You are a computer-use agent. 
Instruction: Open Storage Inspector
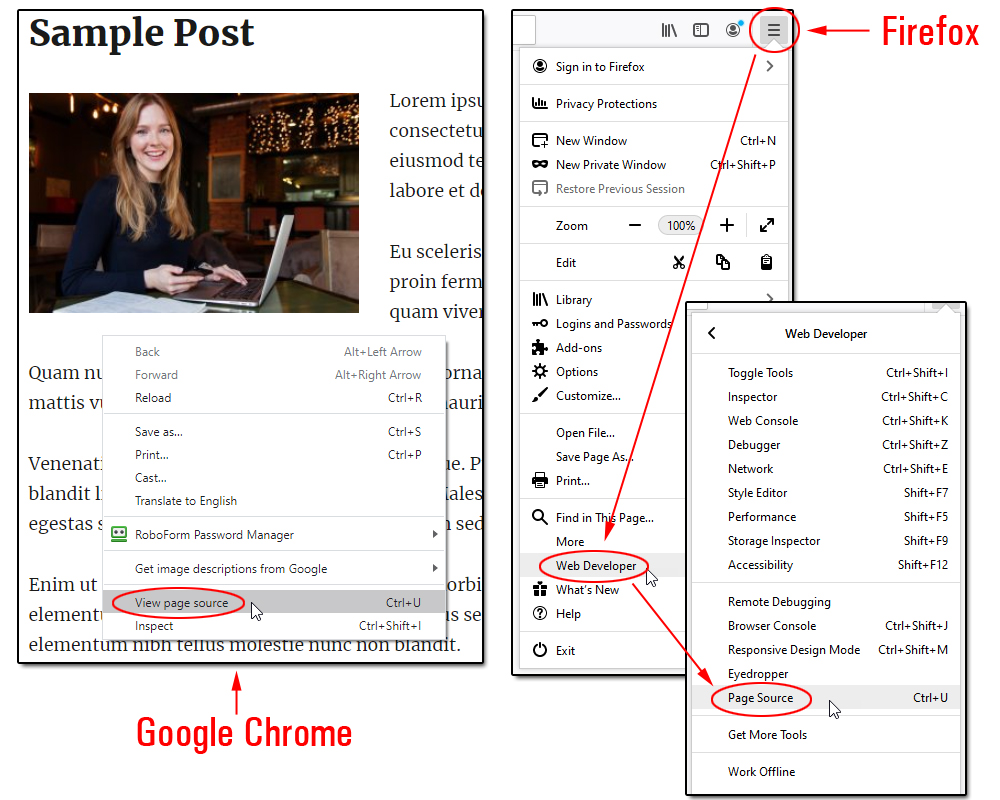tap(826, 541)
